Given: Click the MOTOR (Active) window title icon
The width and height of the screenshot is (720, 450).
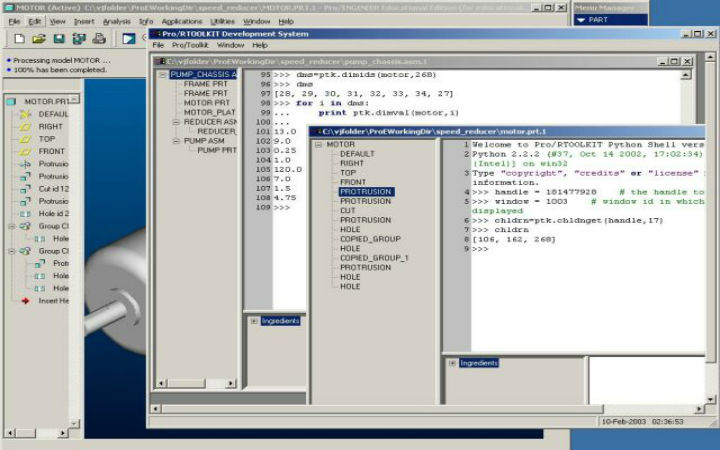Looking at the screenshot, I should tap(9, 8).
